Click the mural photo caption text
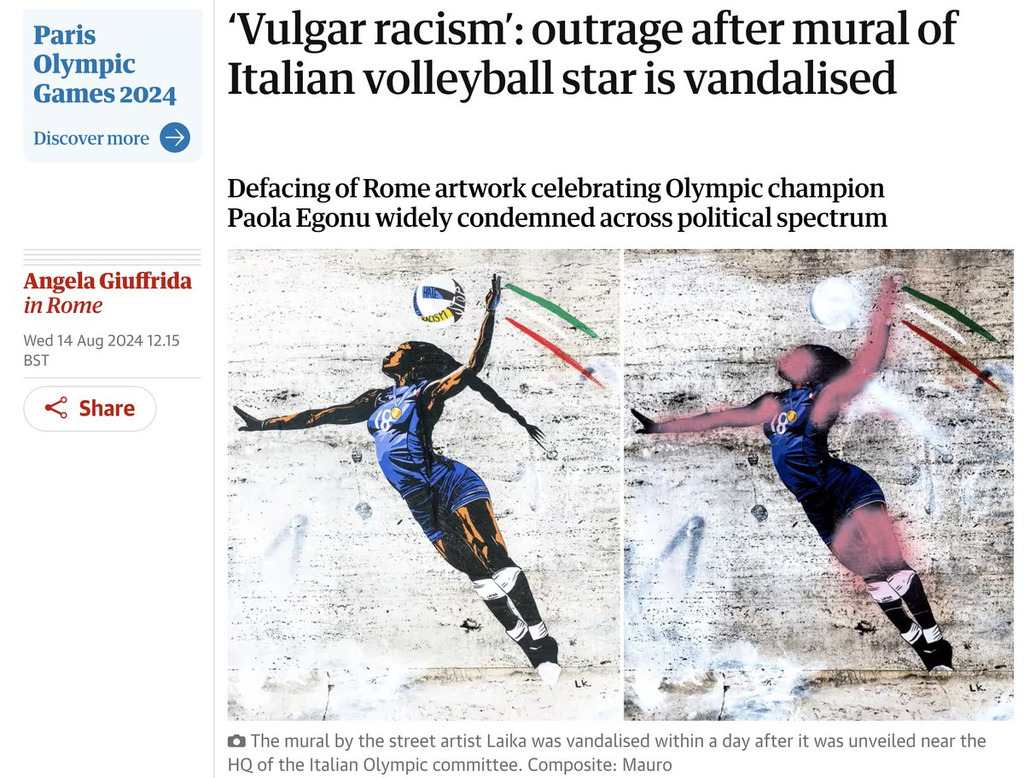Image resolution: width=1024 pixels, height=778 pixels. 607,753
